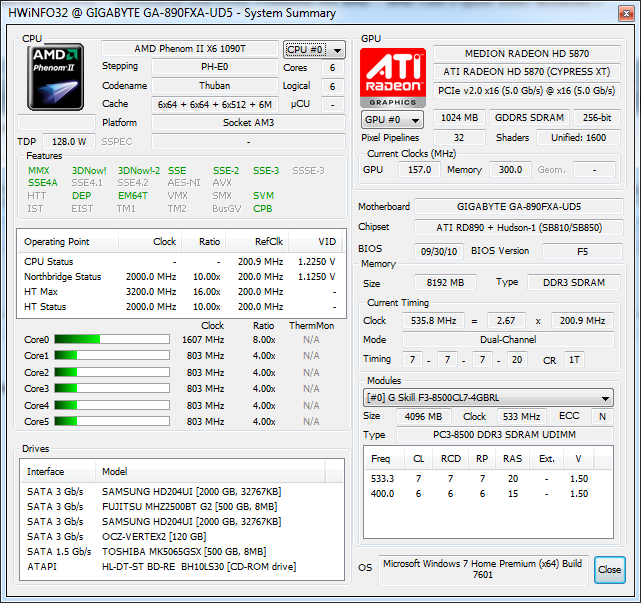Open the GPU #0 selector dropdown
This screenshot has width=641, height=603.
tap(392, 120)
